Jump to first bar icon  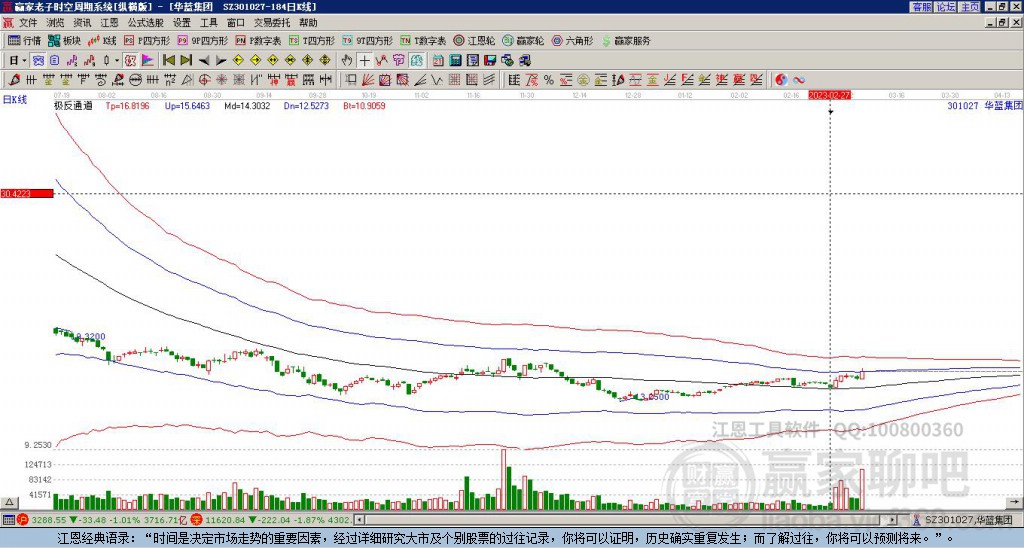pyautogui.click(x=168, y=61)
